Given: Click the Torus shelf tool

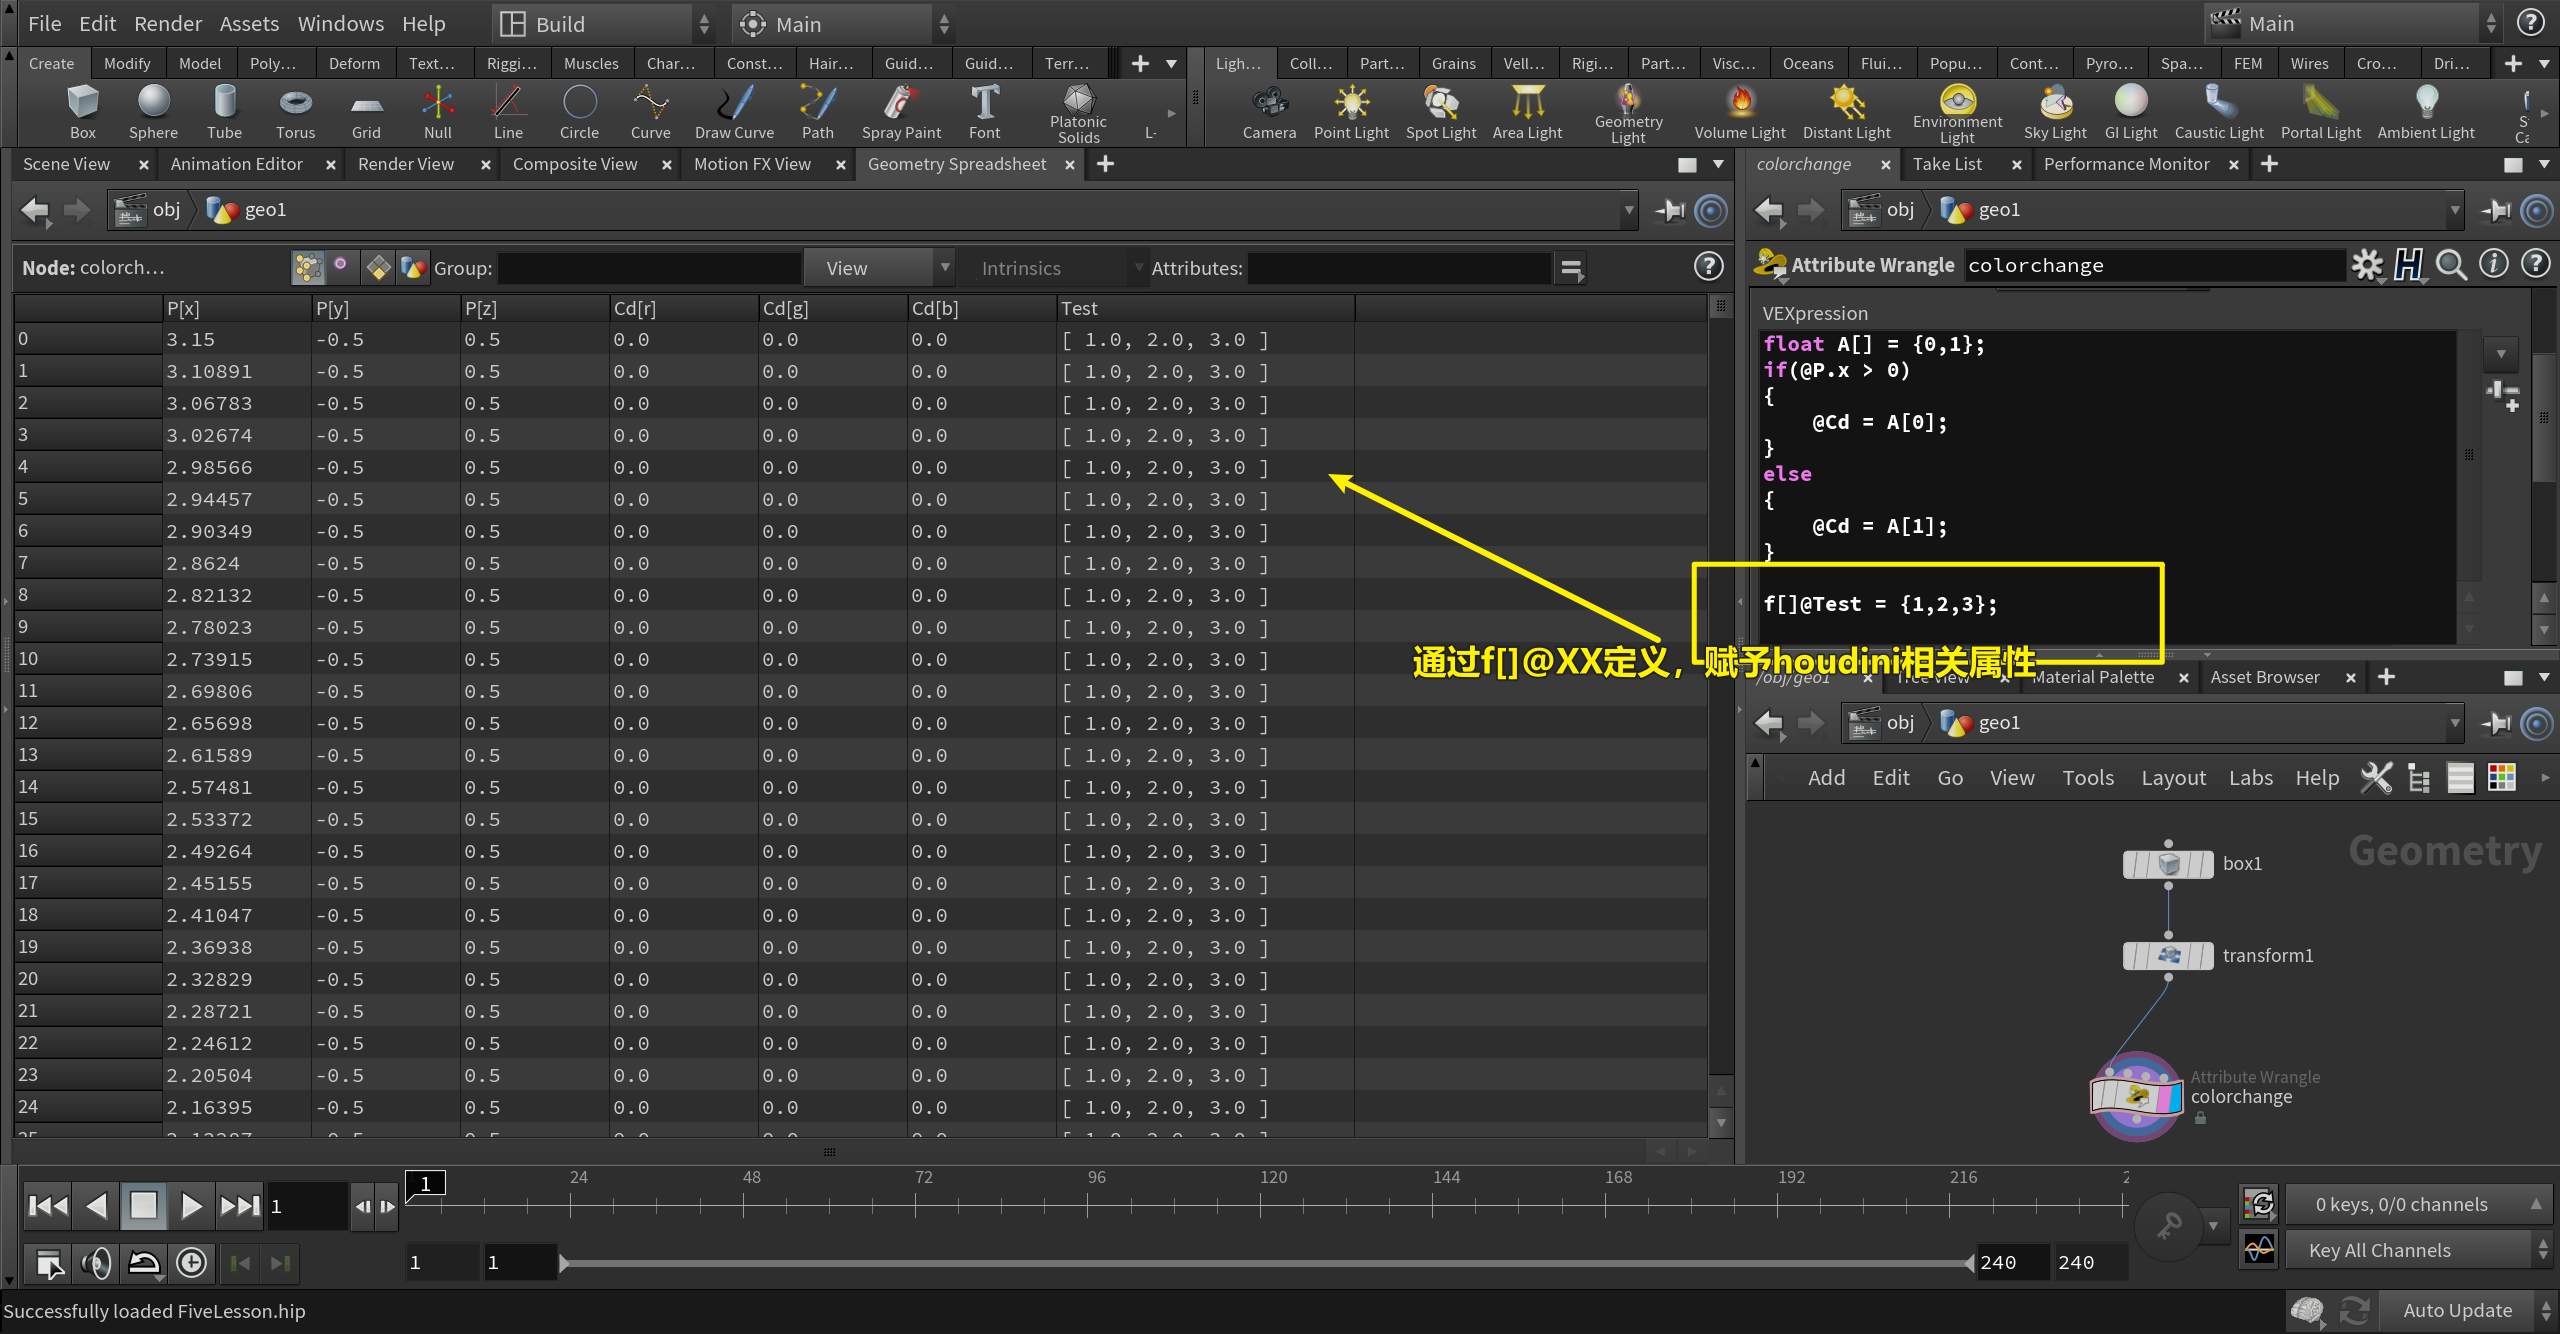Looking at the screenshot, I should click(295, 111).
